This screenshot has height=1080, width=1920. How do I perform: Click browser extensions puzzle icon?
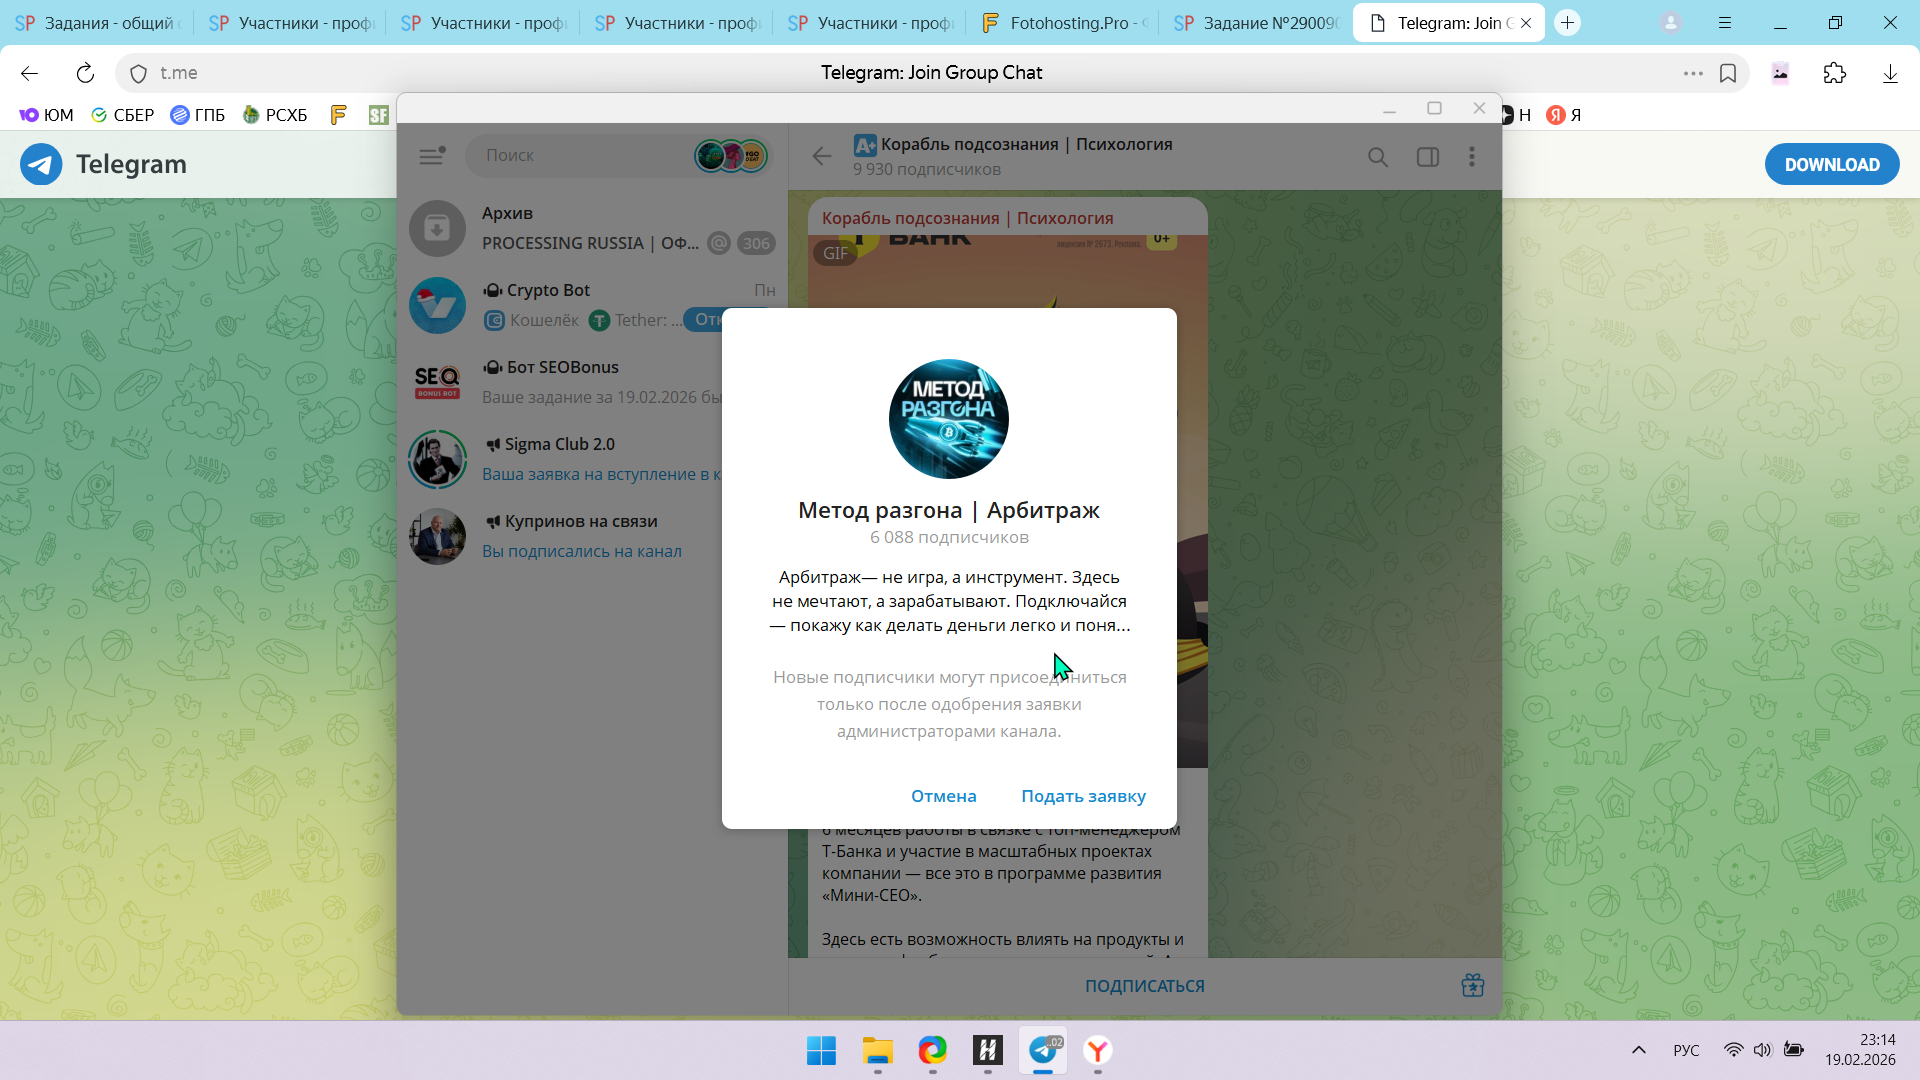pyautogui.click(x=1834, y=73)
